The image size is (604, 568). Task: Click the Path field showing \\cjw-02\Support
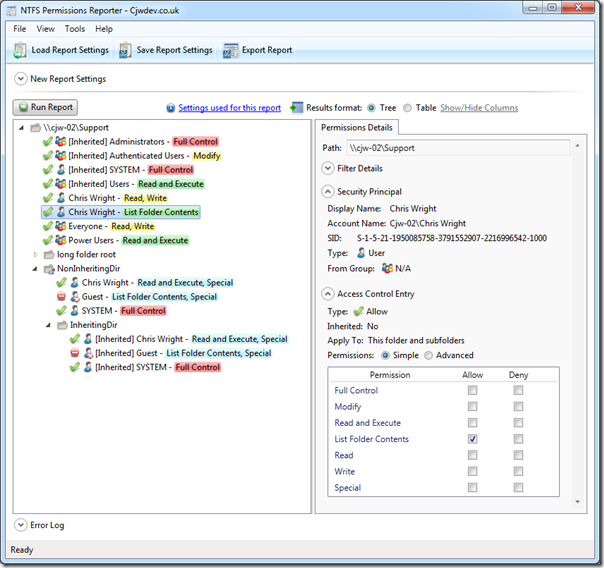(458, 148)
